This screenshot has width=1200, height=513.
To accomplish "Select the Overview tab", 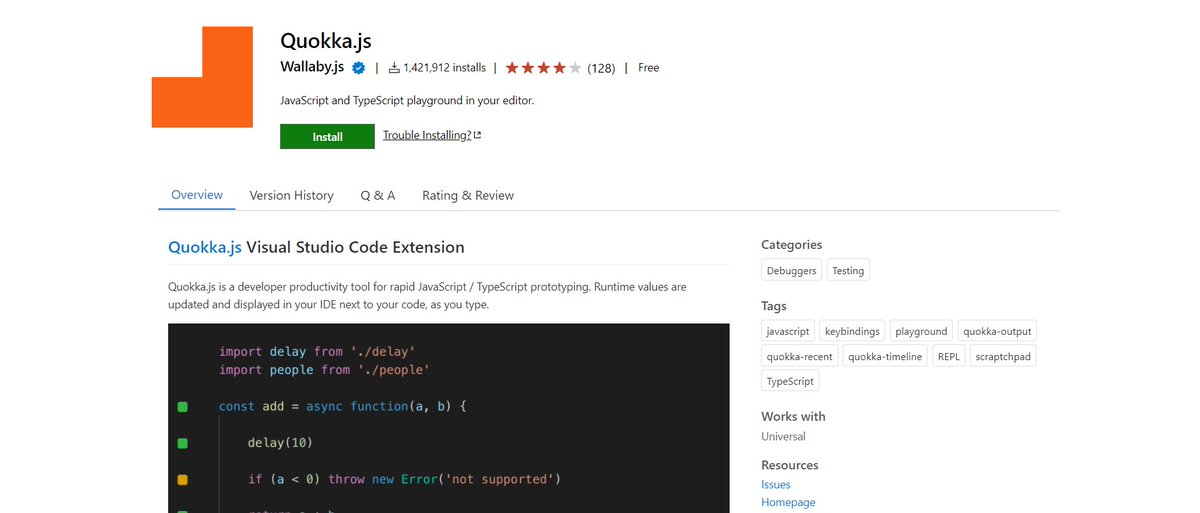I will (197, 195).
